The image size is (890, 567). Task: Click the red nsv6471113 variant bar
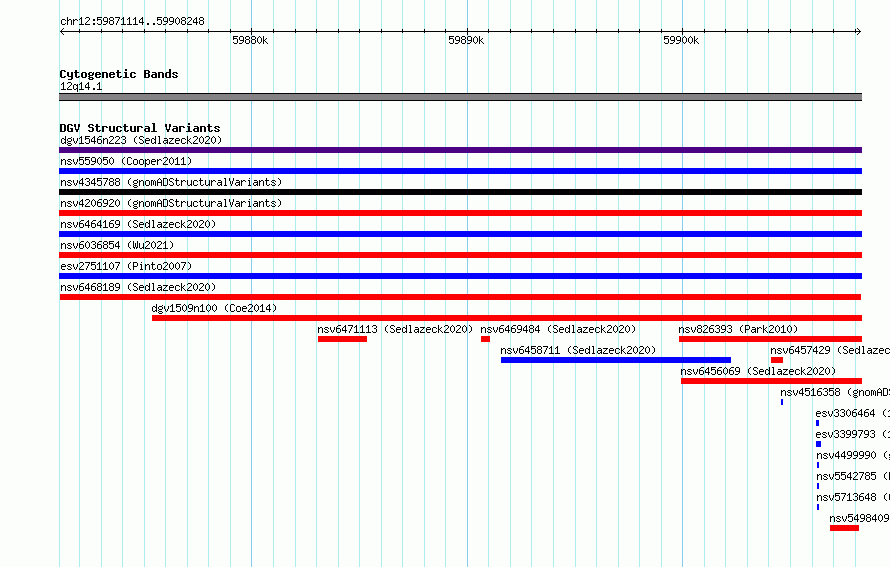click(x=342, y=339)
